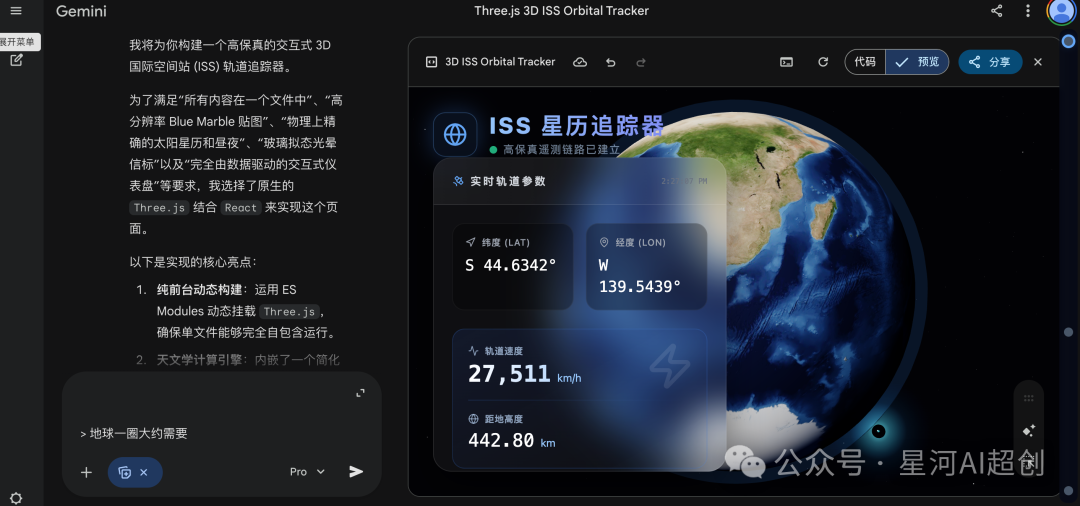This screenshot has width=1080, height=506.
Task: Open the three-dot more options menu
Action: click(x=1028, y=11)
